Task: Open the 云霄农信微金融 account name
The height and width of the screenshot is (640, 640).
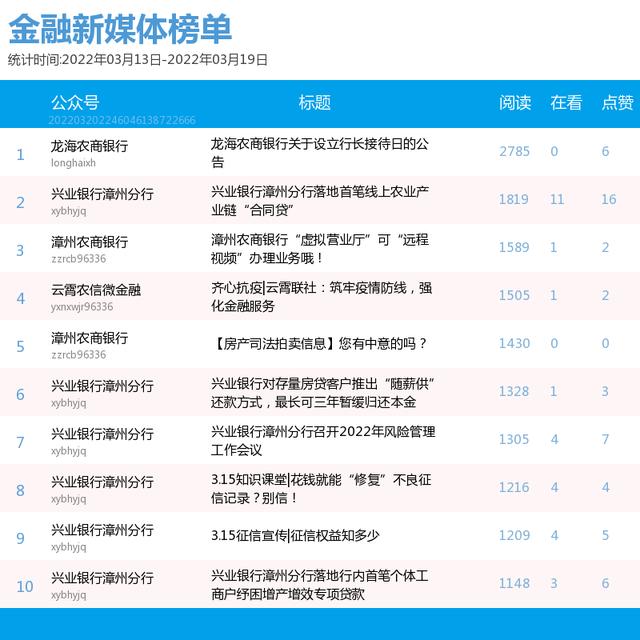Action: (96, 290)
